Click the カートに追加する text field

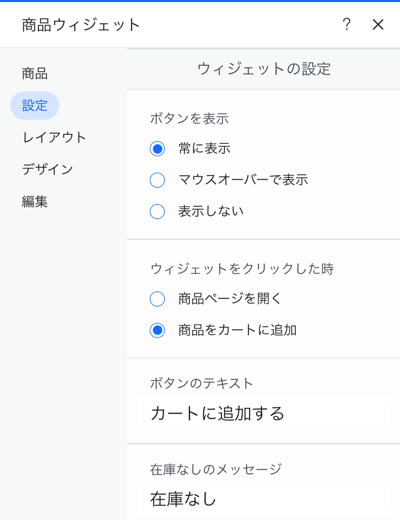coord(264,413)
